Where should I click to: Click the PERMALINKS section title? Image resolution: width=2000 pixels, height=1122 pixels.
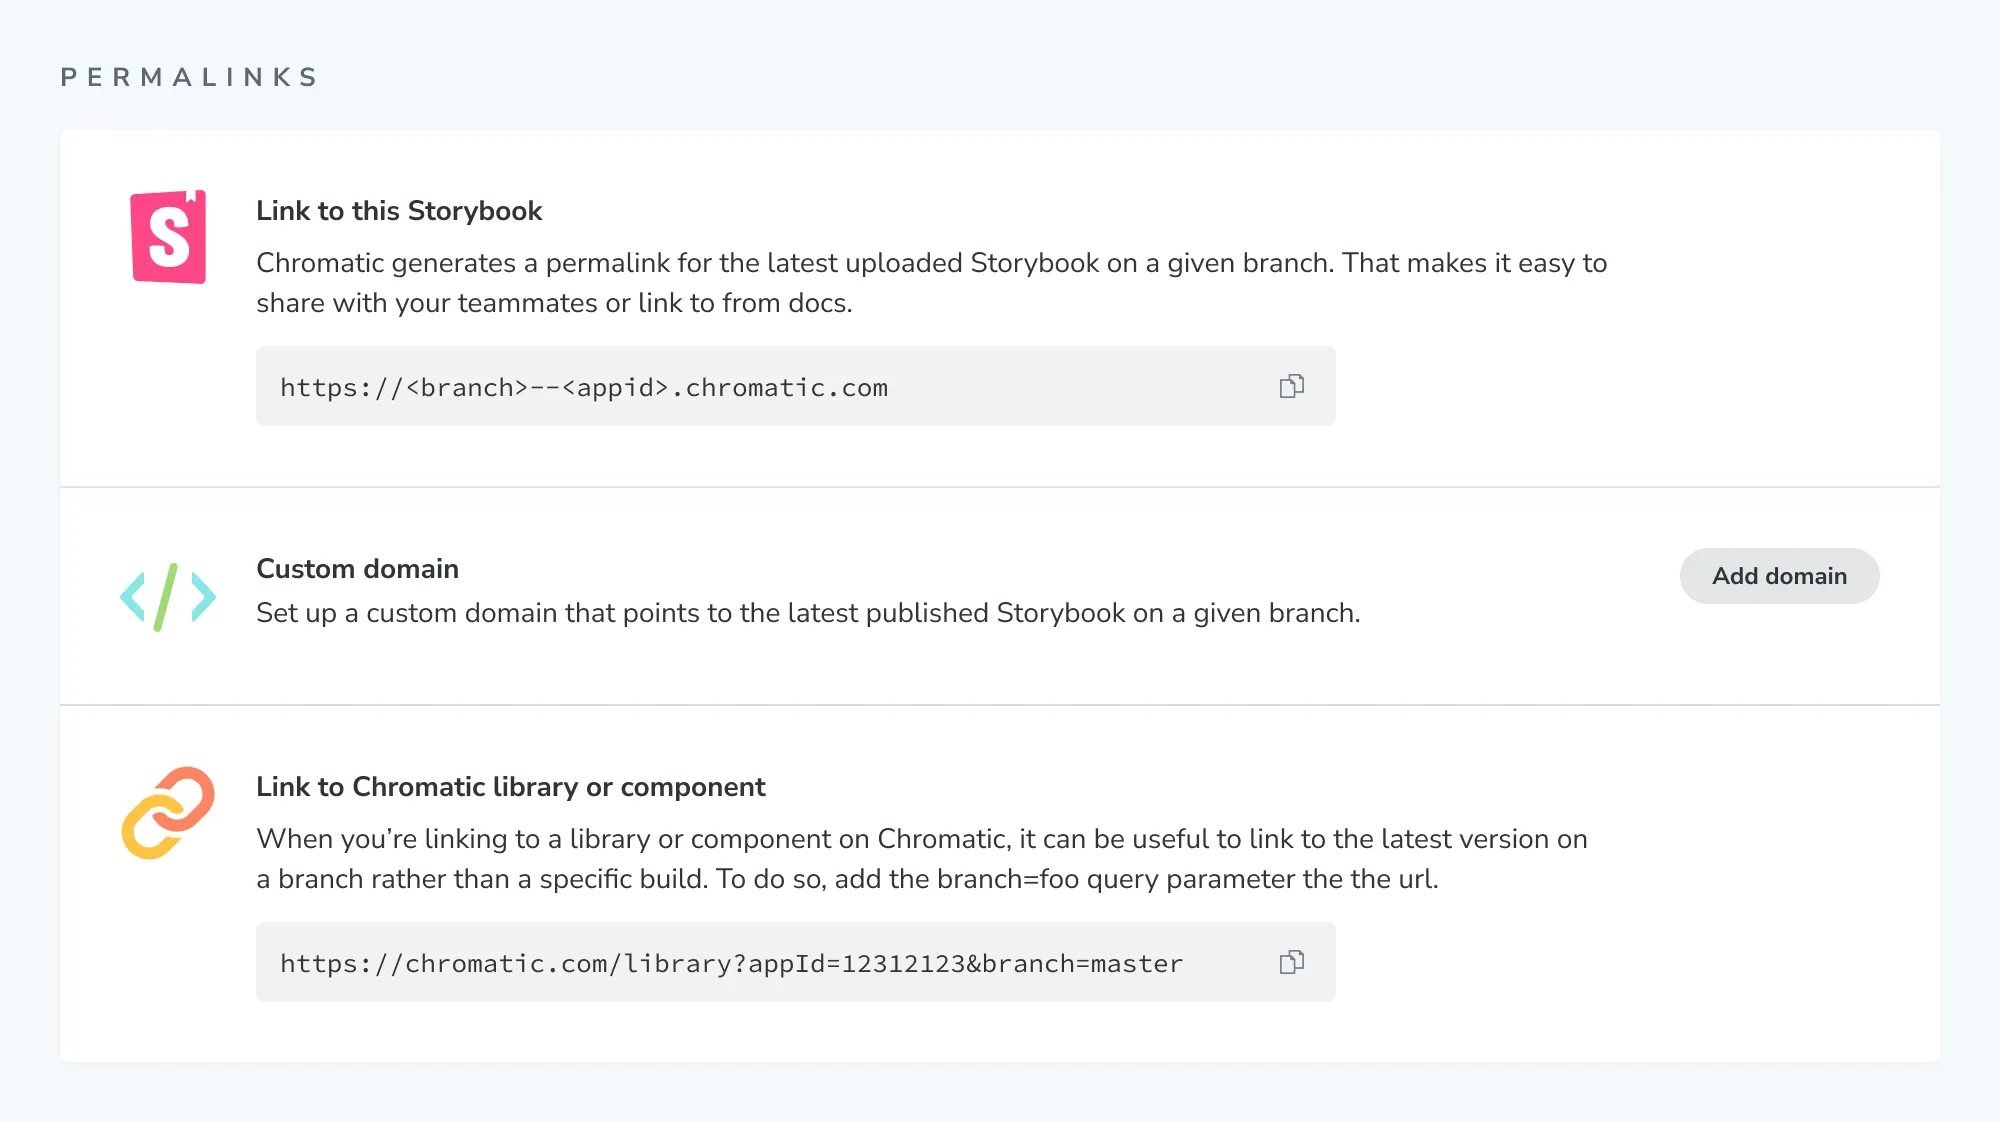(189, 76)
